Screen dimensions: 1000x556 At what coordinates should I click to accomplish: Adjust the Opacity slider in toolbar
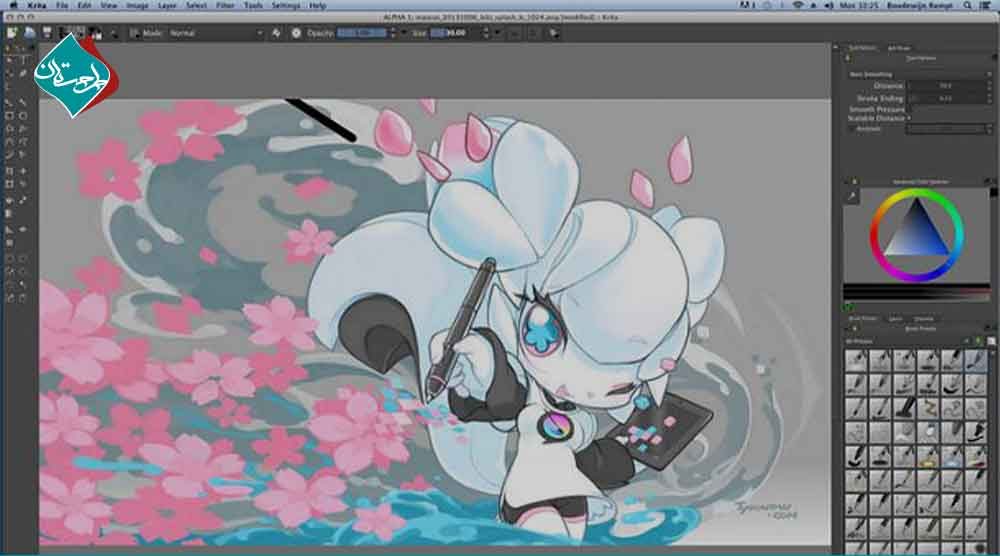point(362,33)
